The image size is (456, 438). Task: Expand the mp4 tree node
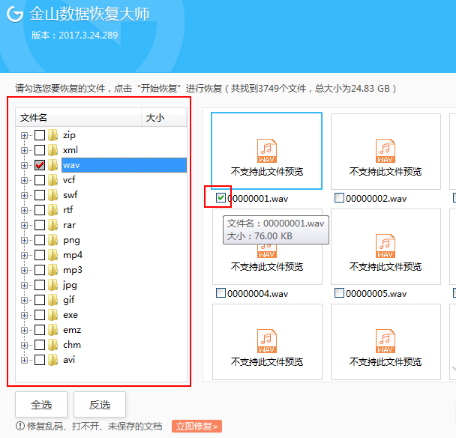coord(24,255)
